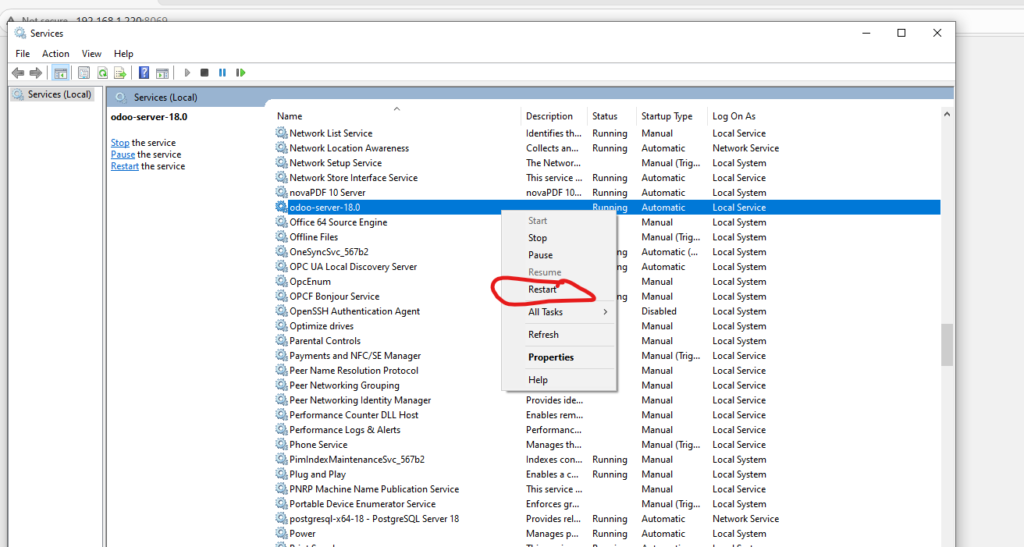Click the vertical scrollbar thumb
Screen dimensions: 1024x547
(946, 345)
